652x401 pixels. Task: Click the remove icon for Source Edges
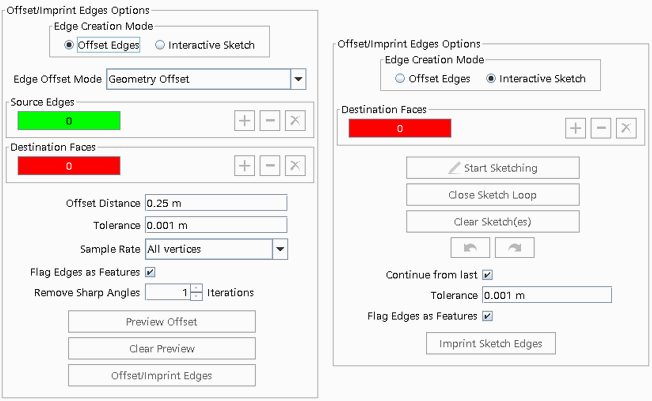click(270, 121)
